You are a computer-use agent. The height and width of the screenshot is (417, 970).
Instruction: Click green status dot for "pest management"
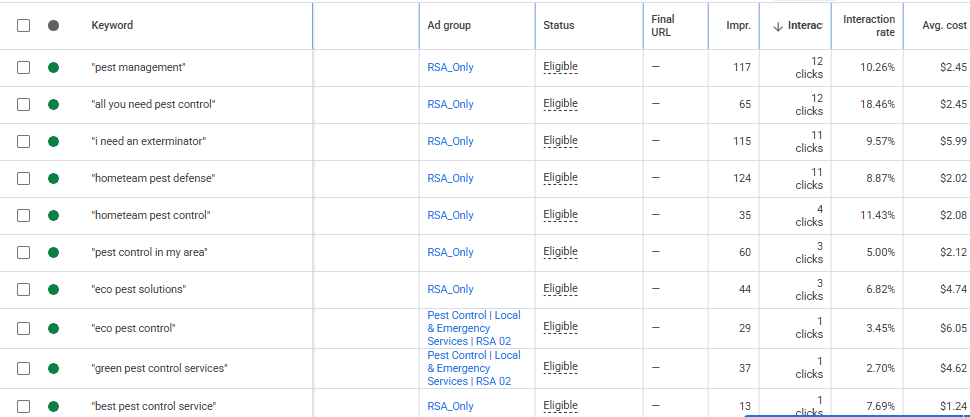[53, 67]
